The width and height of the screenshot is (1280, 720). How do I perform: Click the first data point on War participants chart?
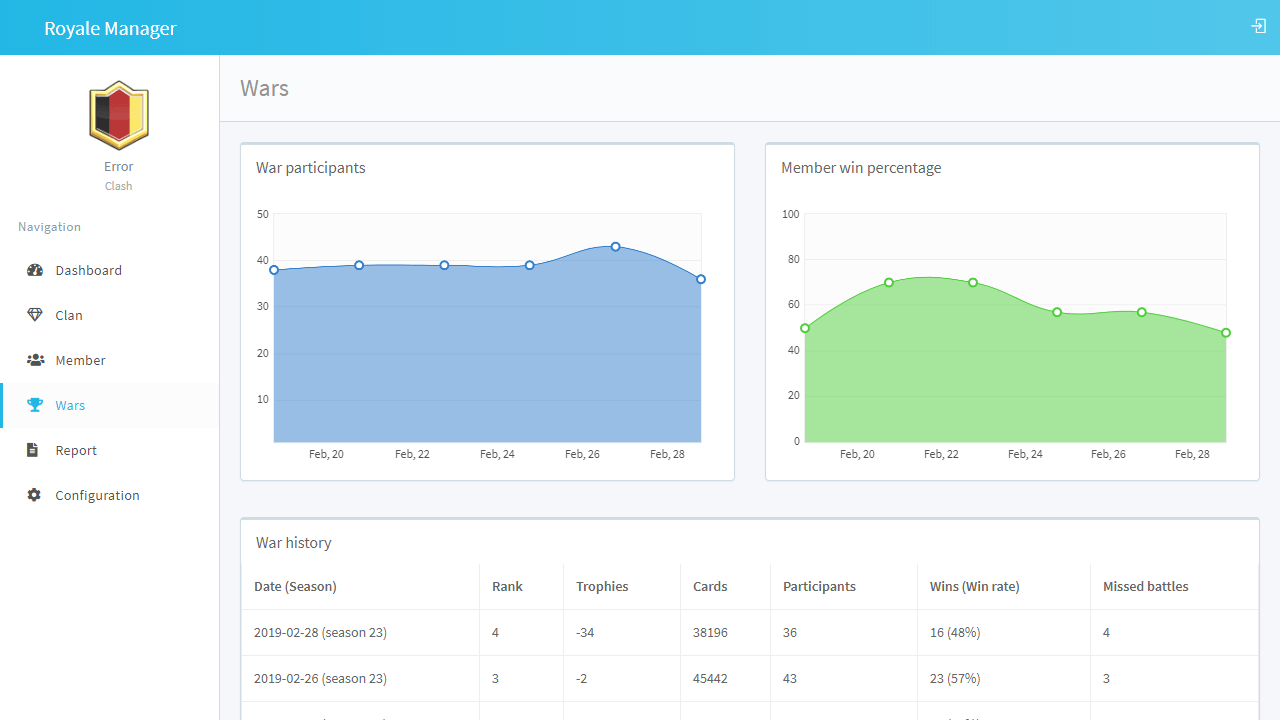point(274,270)
